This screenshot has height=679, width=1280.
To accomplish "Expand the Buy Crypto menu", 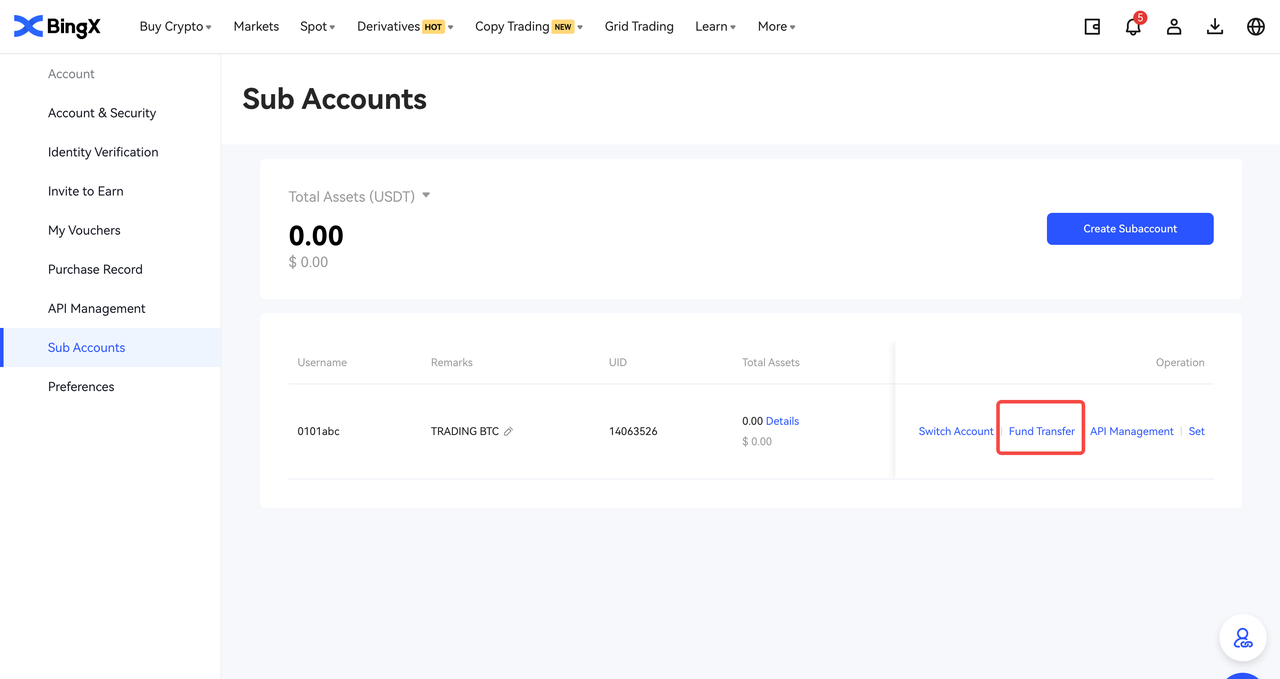I will [x=175, y=27].
